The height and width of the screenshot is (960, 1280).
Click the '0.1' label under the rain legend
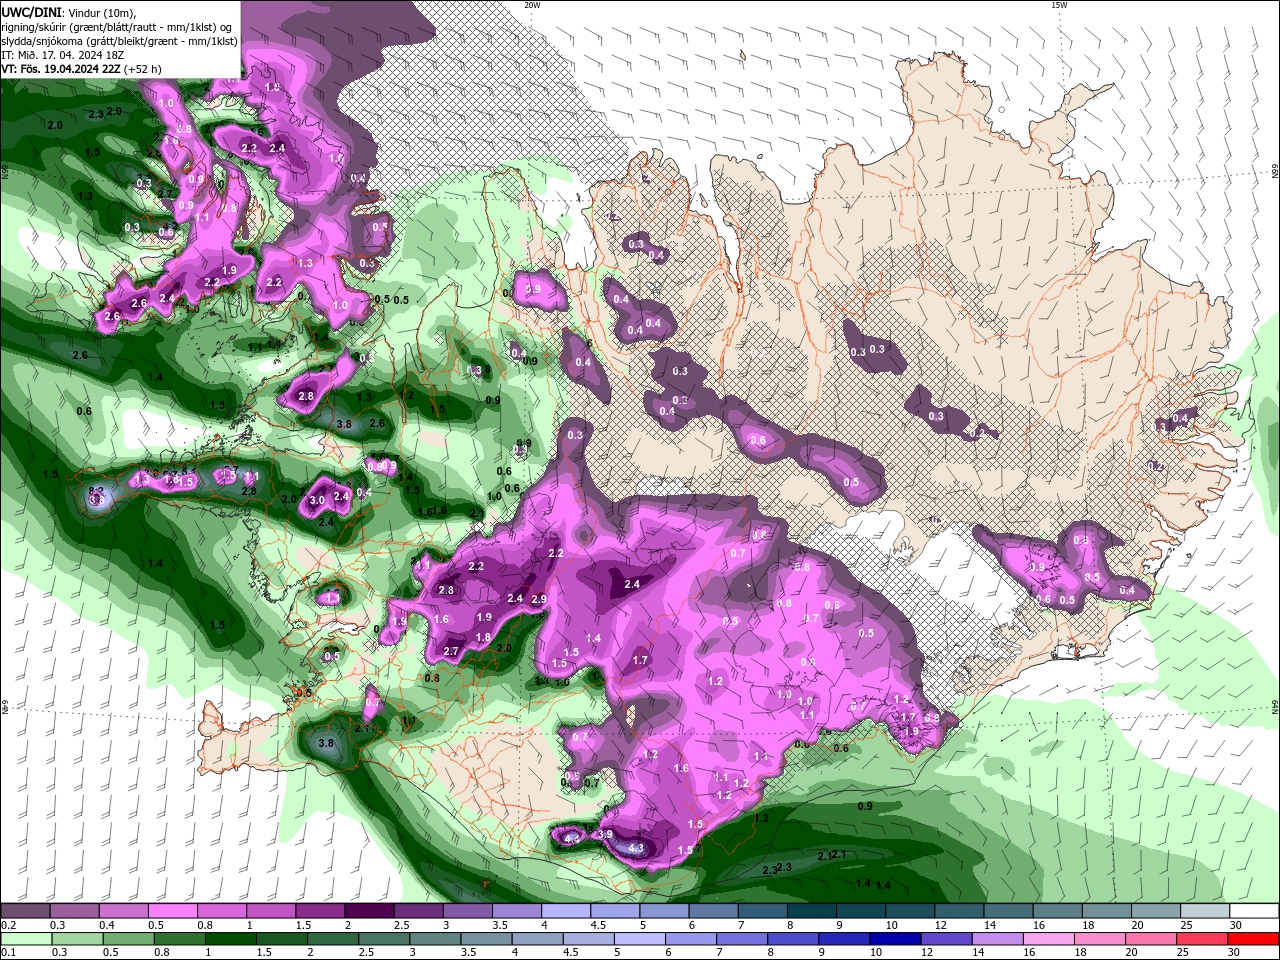point(8,953)
